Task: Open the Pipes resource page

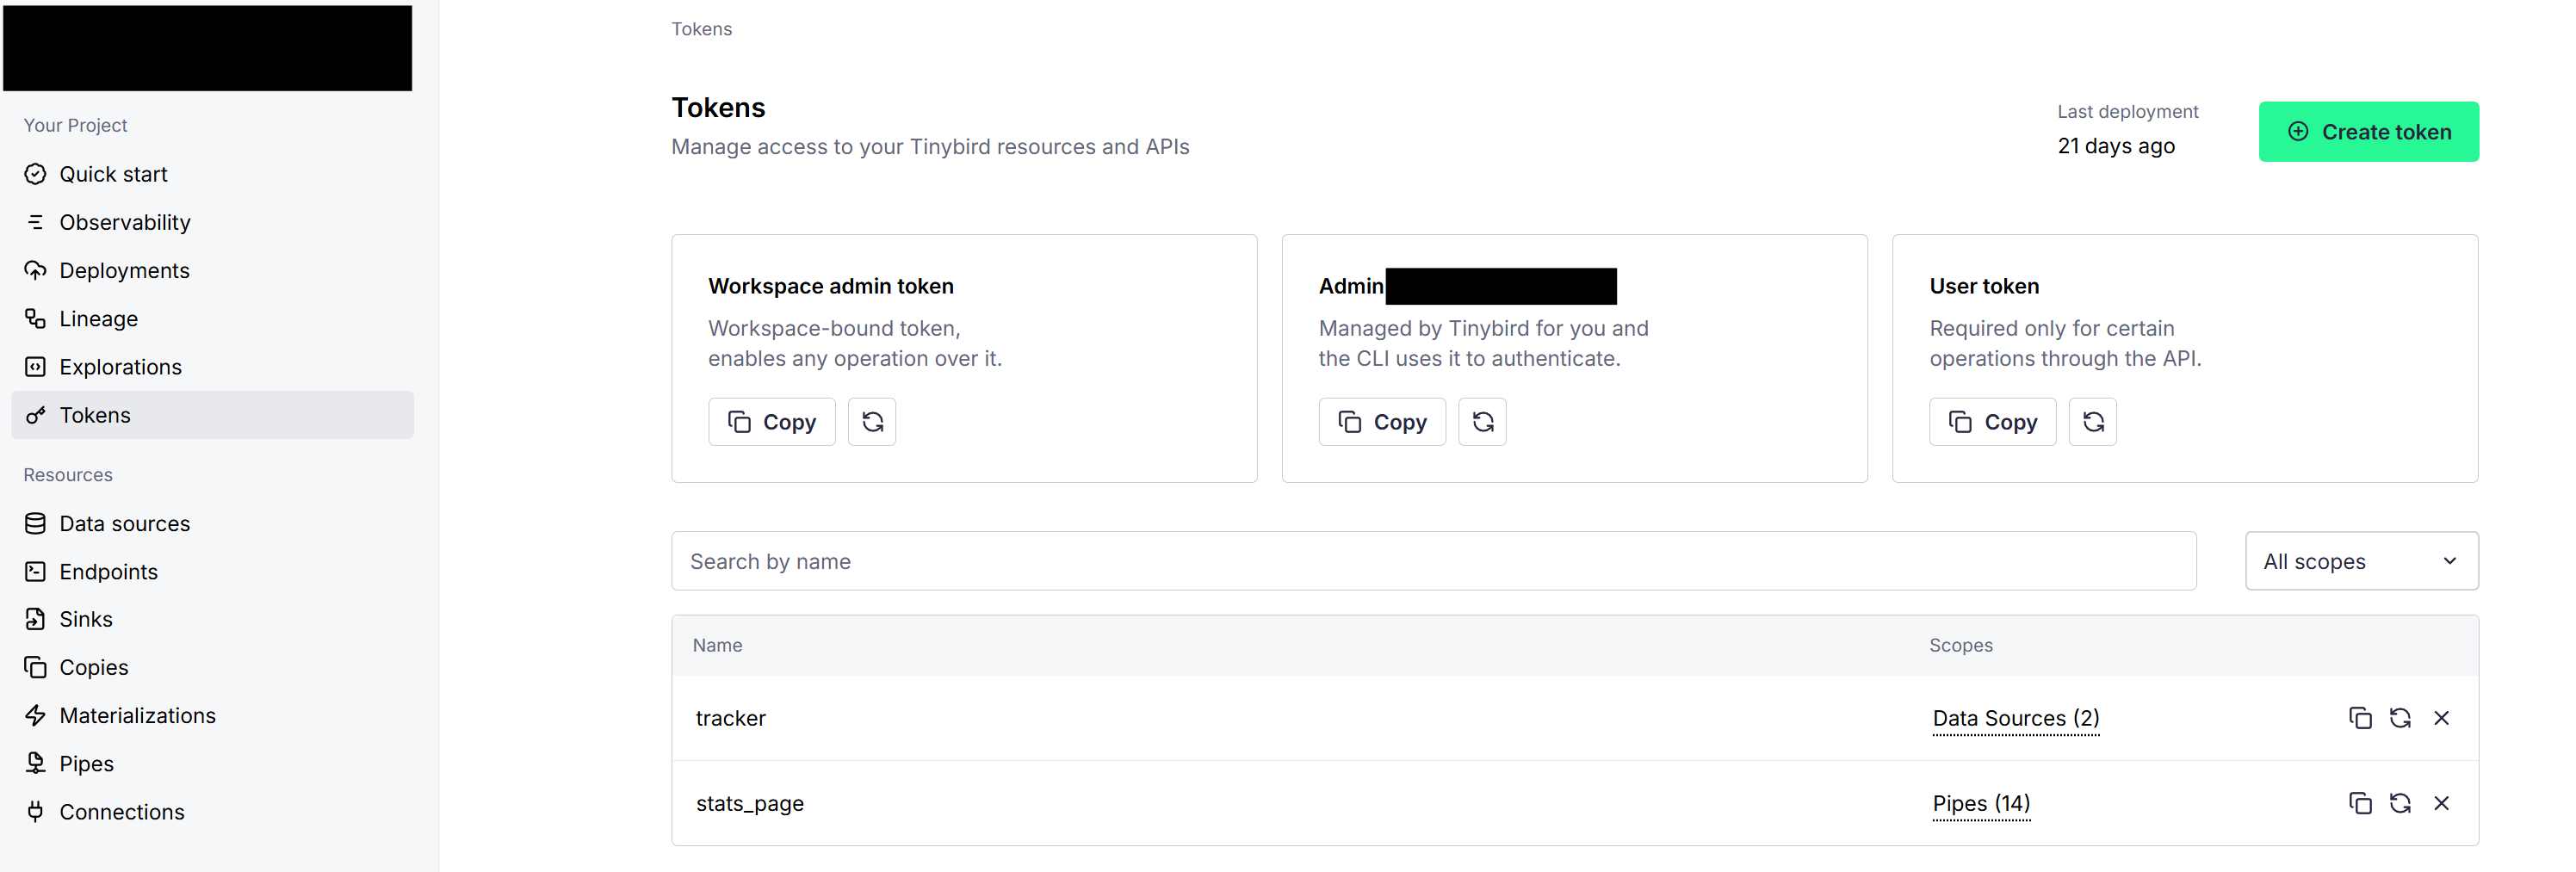Action: [86, 763]
